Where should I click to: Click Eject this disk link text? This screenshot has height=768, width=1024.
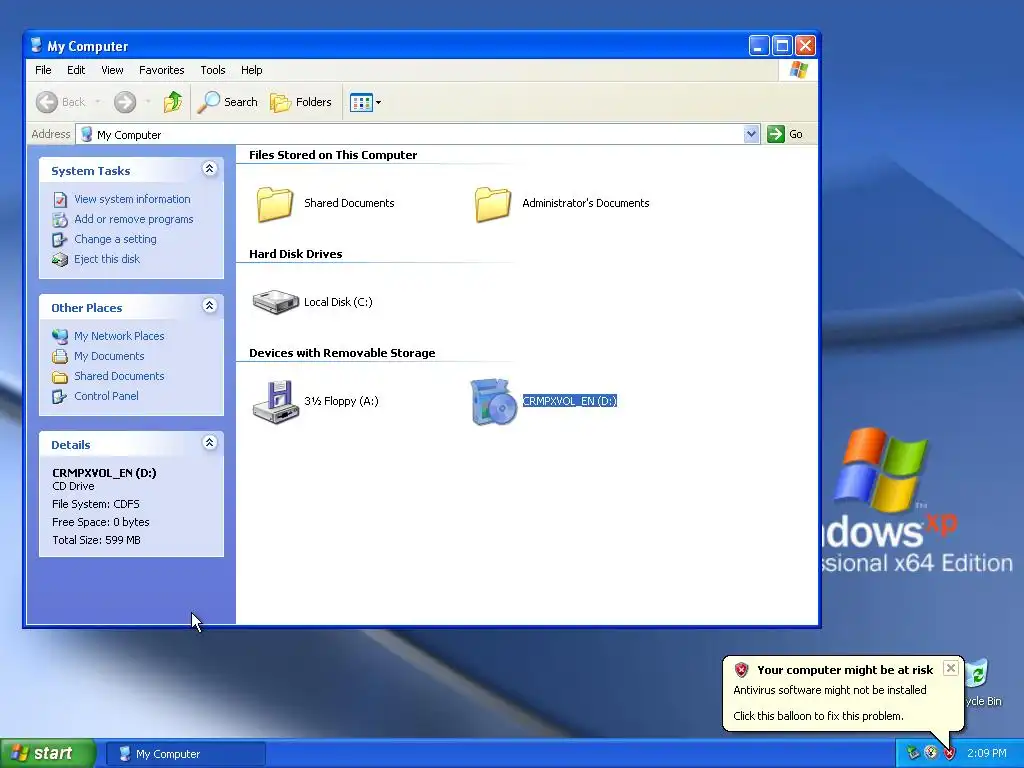coord(107,259)
